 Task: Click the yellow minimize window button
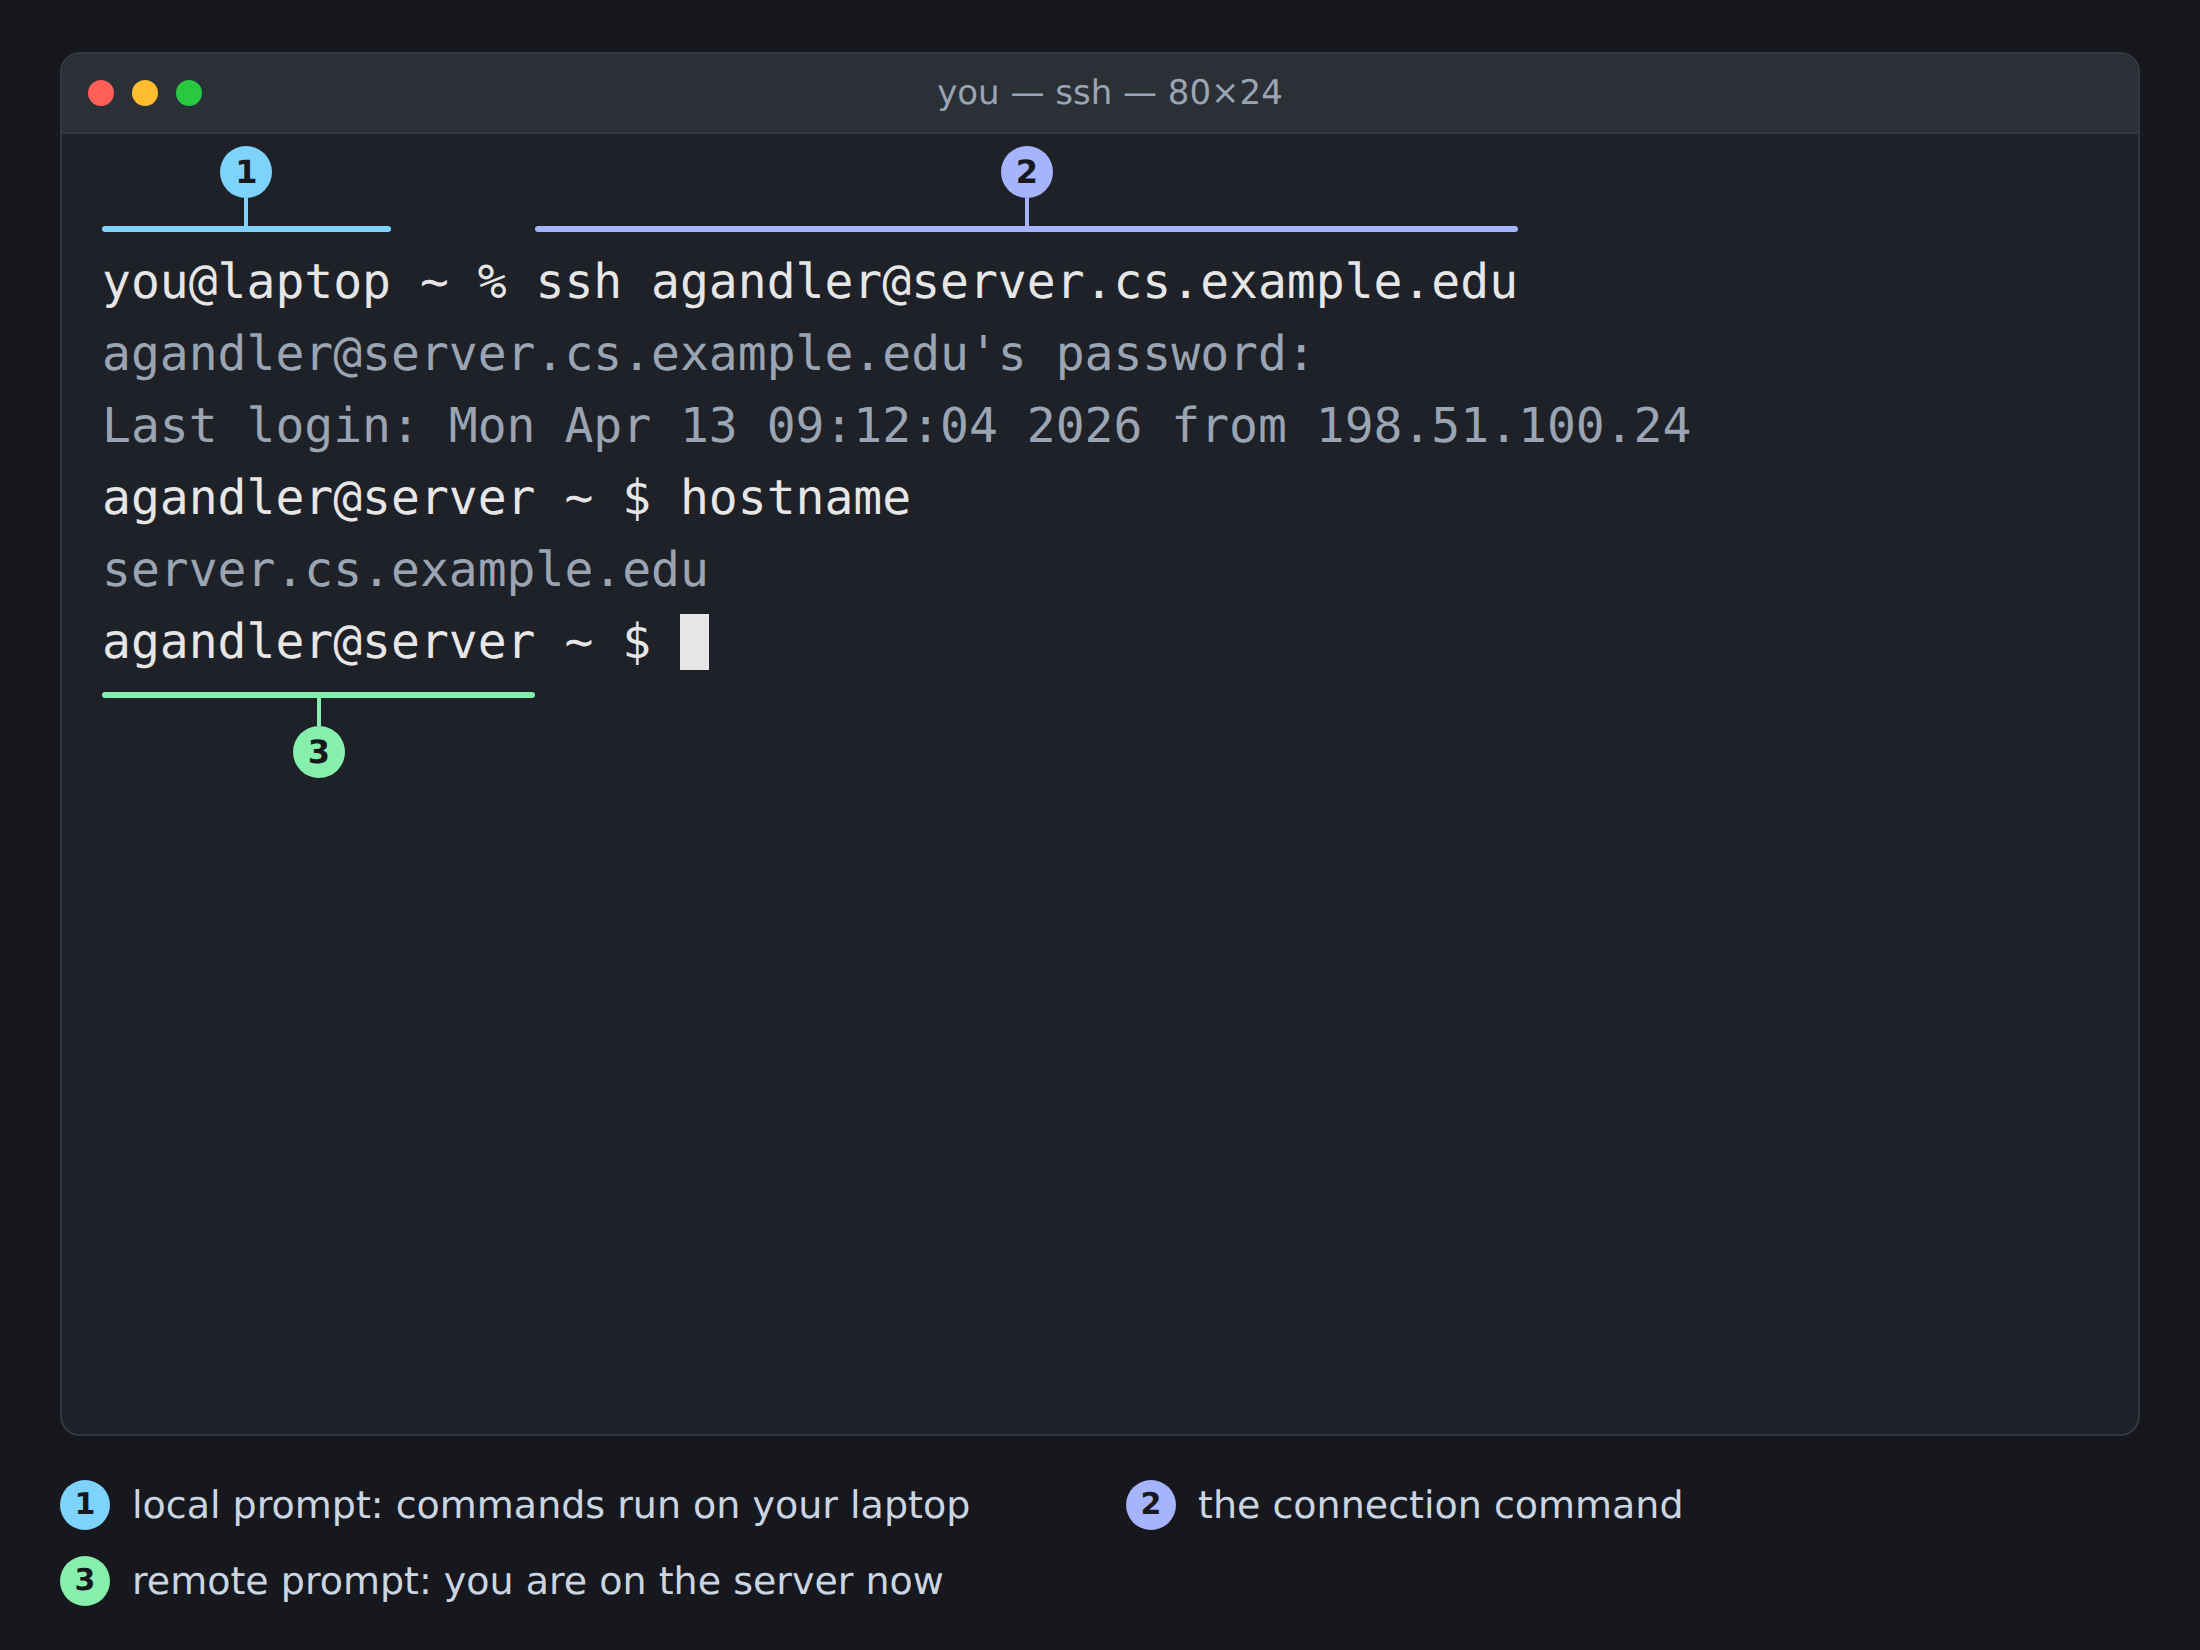(145, 93)
